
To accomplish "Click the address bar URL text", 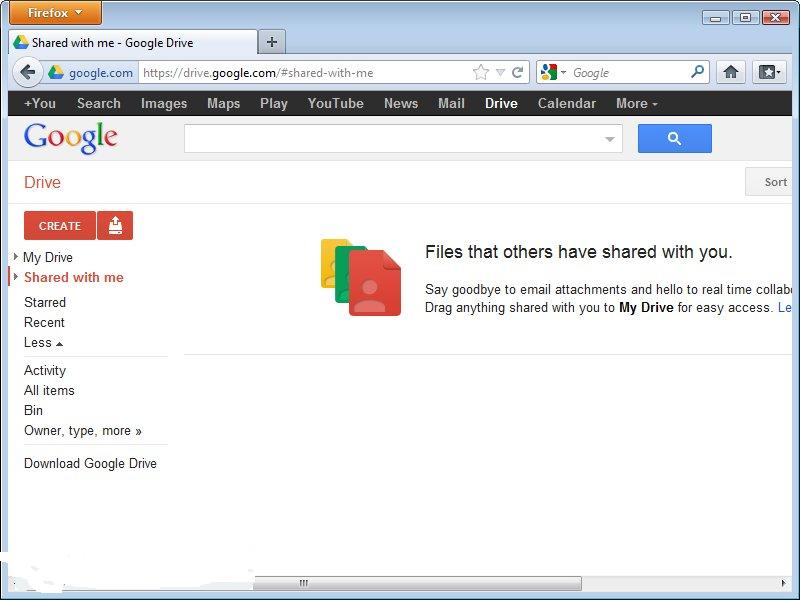I will [x=258, y=73].
